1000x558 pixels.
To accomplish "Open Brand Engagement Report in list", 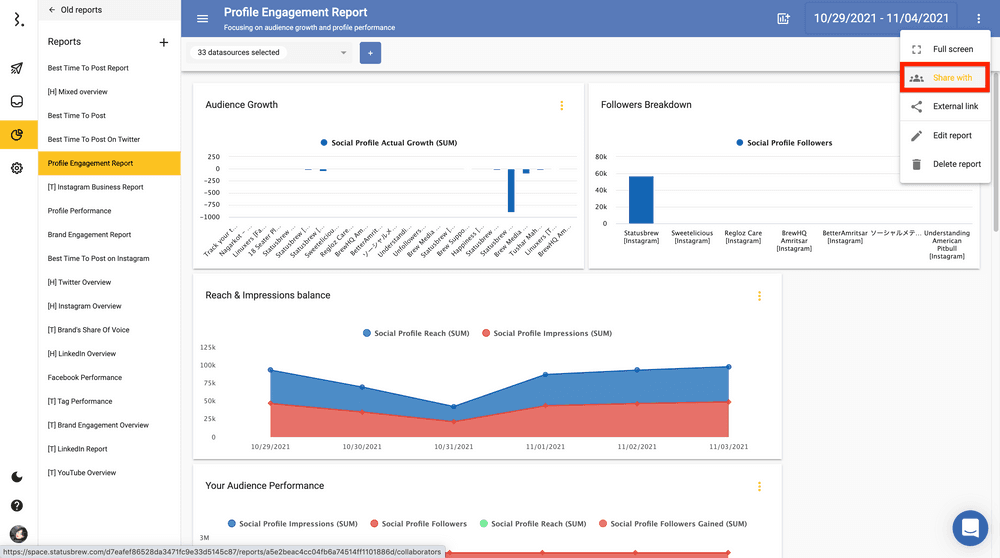I will (89, 235).
